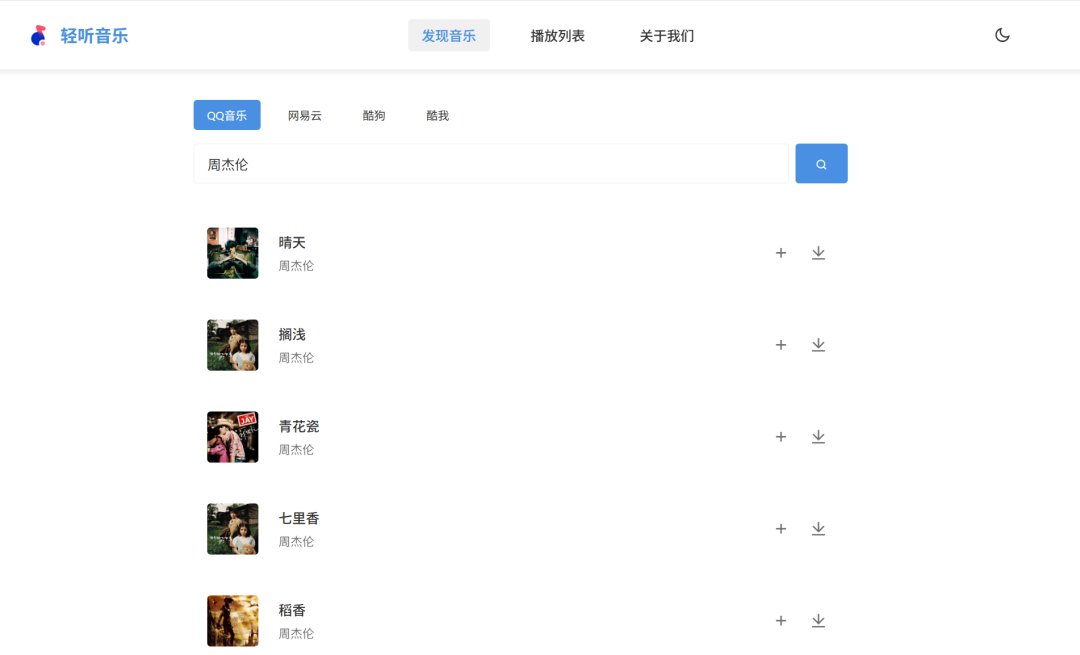Click the 周杰伦 search input field
Screen dimensions: 1080x655
490,163
